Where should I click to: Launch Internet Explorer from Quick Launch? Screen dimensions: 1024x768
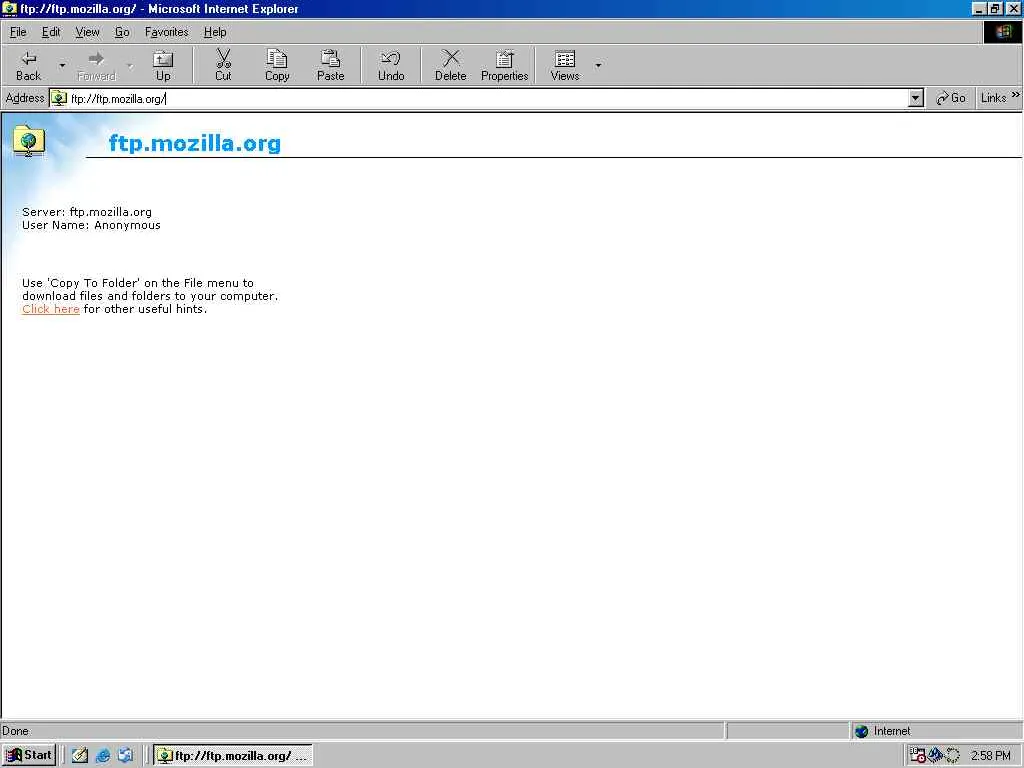(x=103, y=756)
